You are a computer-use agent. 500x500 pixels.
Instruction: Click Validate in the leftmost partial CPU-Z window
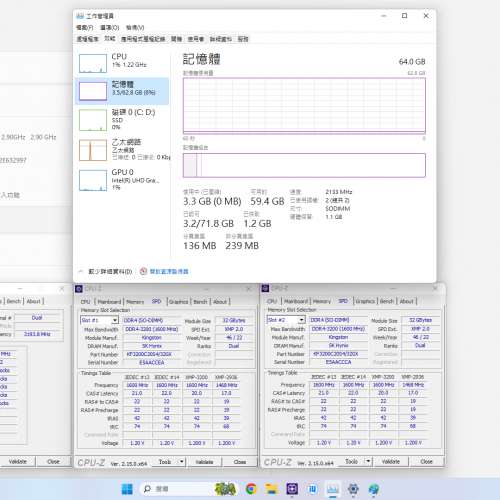(x=17, y=462)
